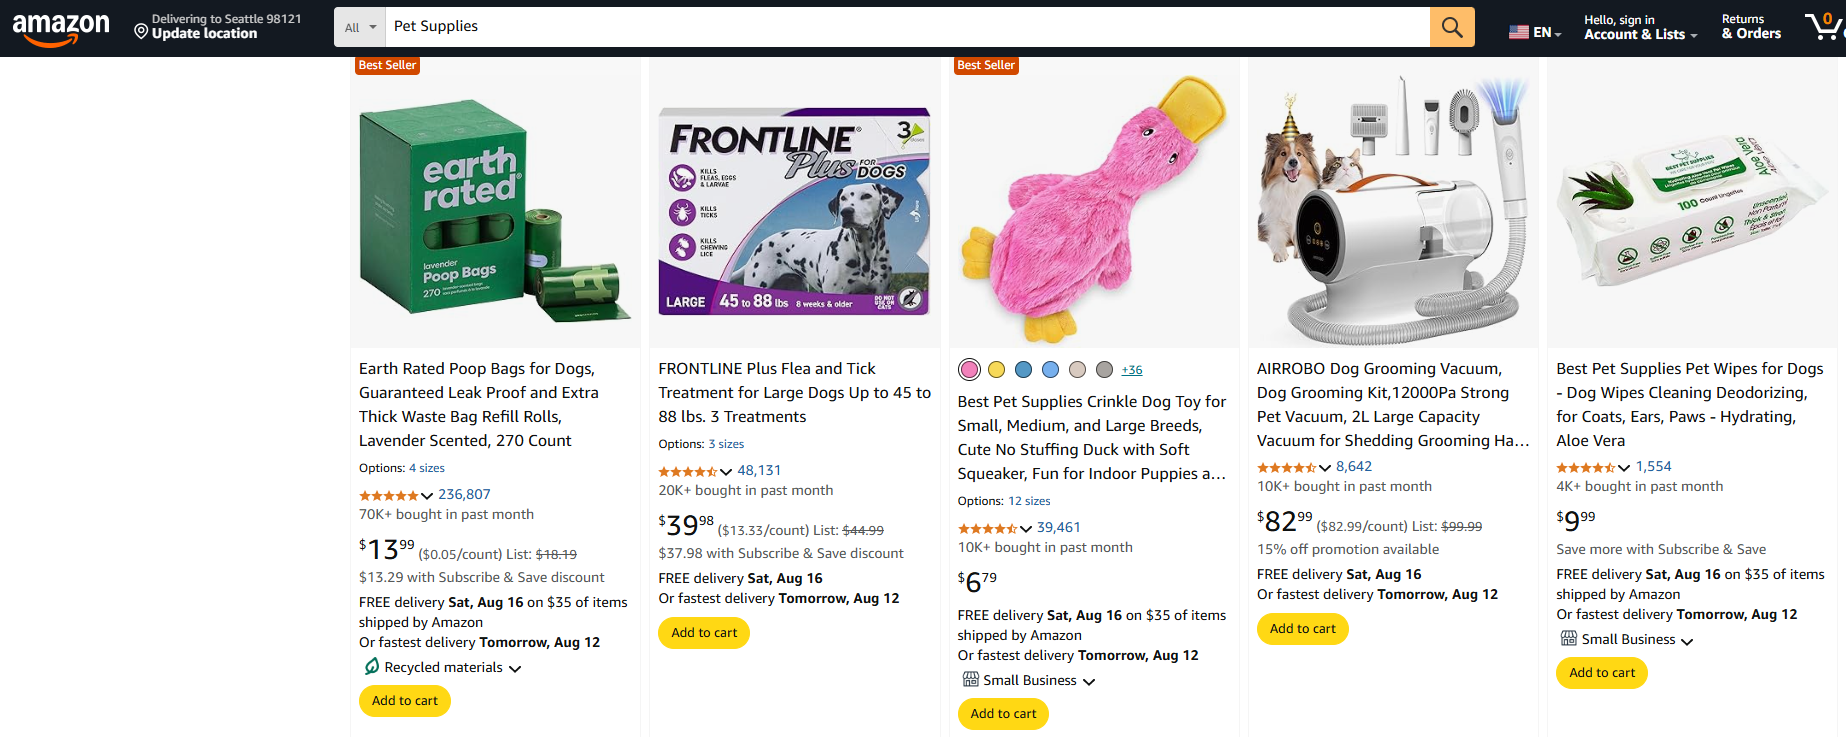View 236,807 reviews for Earth Rated poop bags
The image size is (1846, 737).
click(466, 494)
